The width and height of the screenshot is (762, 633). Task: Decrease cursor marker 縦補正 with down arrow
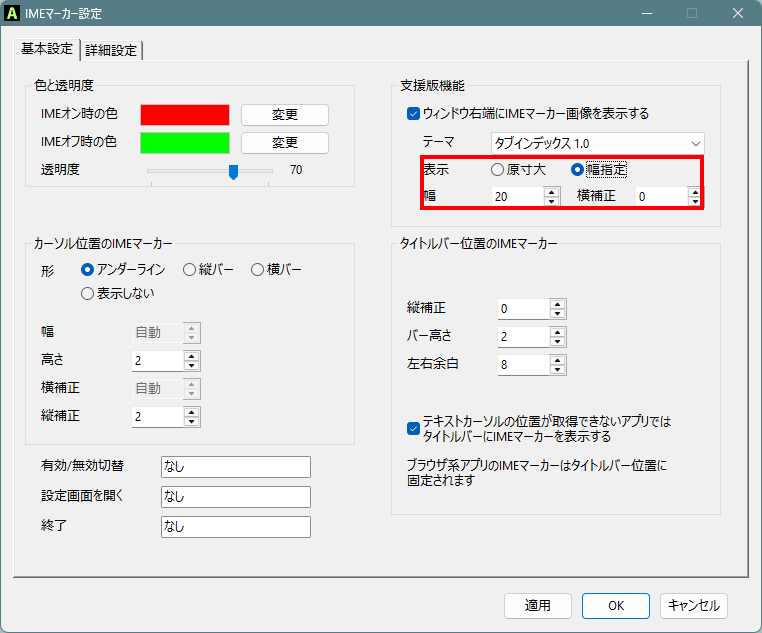191,421
